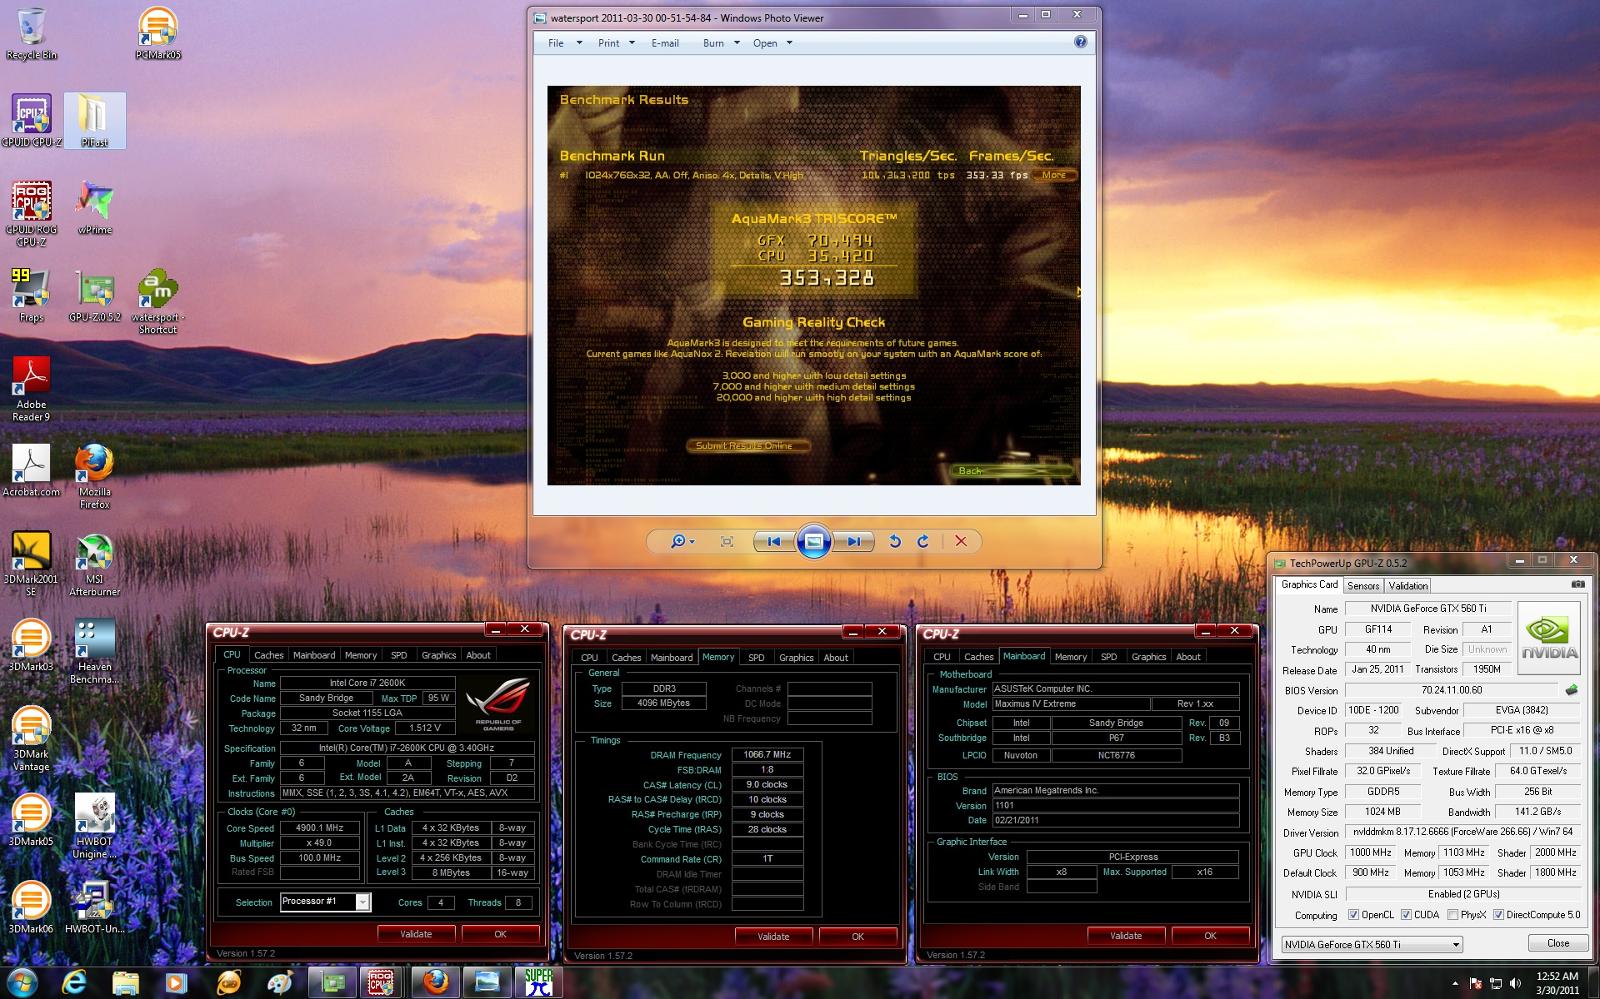
Task: Select the Adobe Reader 9 desktop icon
Action: point(31,390)
